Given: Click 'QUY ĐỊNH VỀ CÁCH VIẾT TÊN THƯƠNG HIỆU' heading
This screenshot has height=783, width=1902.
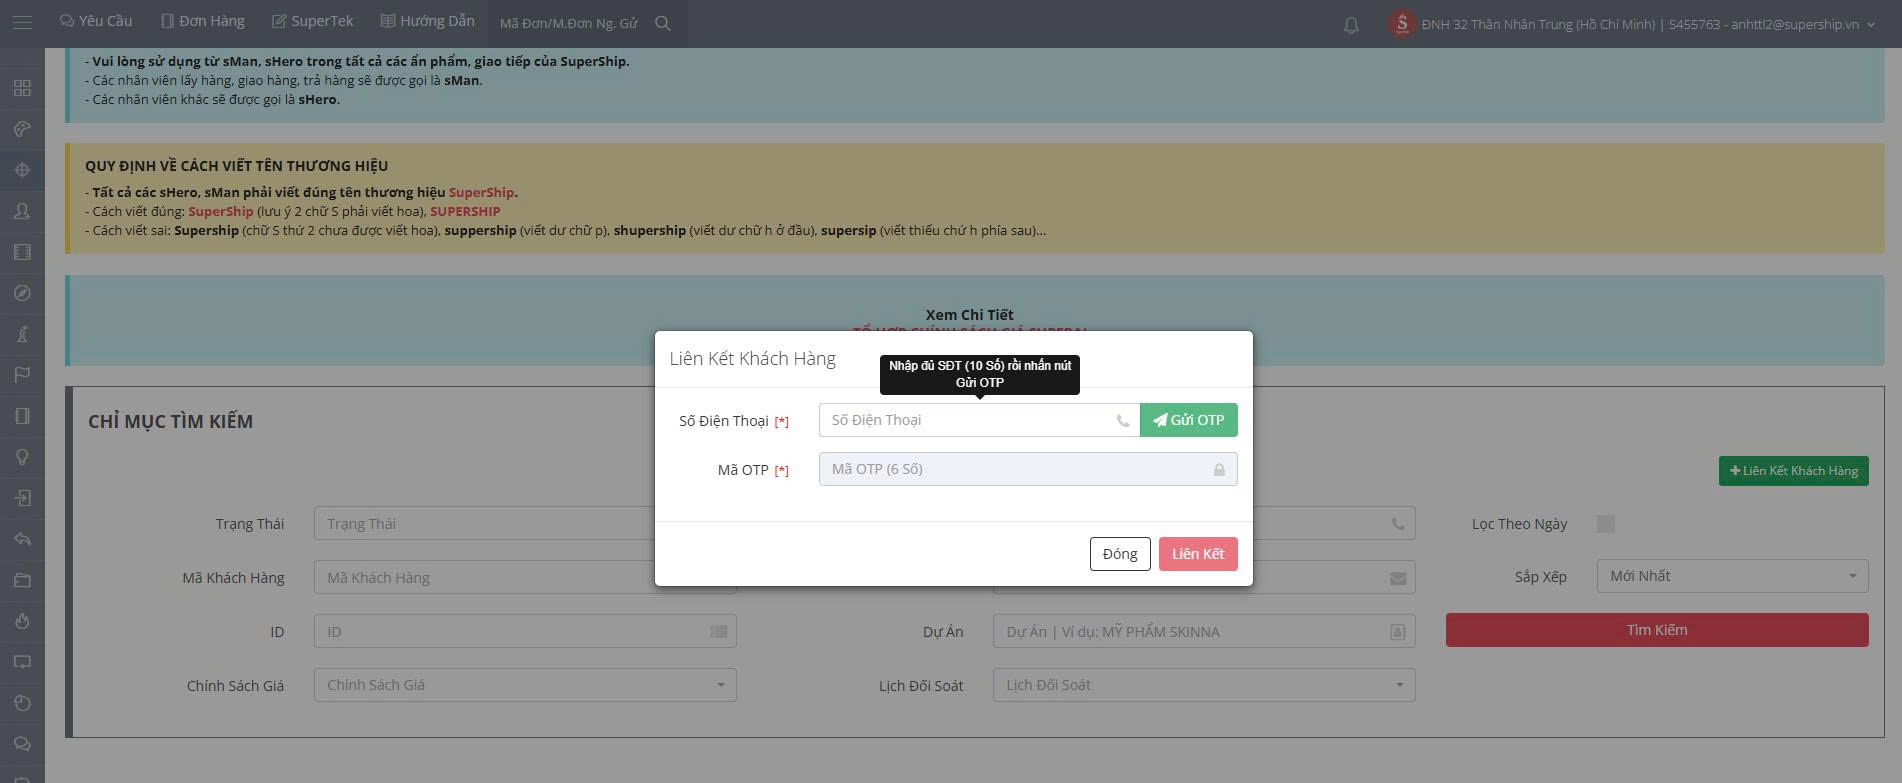Looking at the screenshot, I should point(237,166).
